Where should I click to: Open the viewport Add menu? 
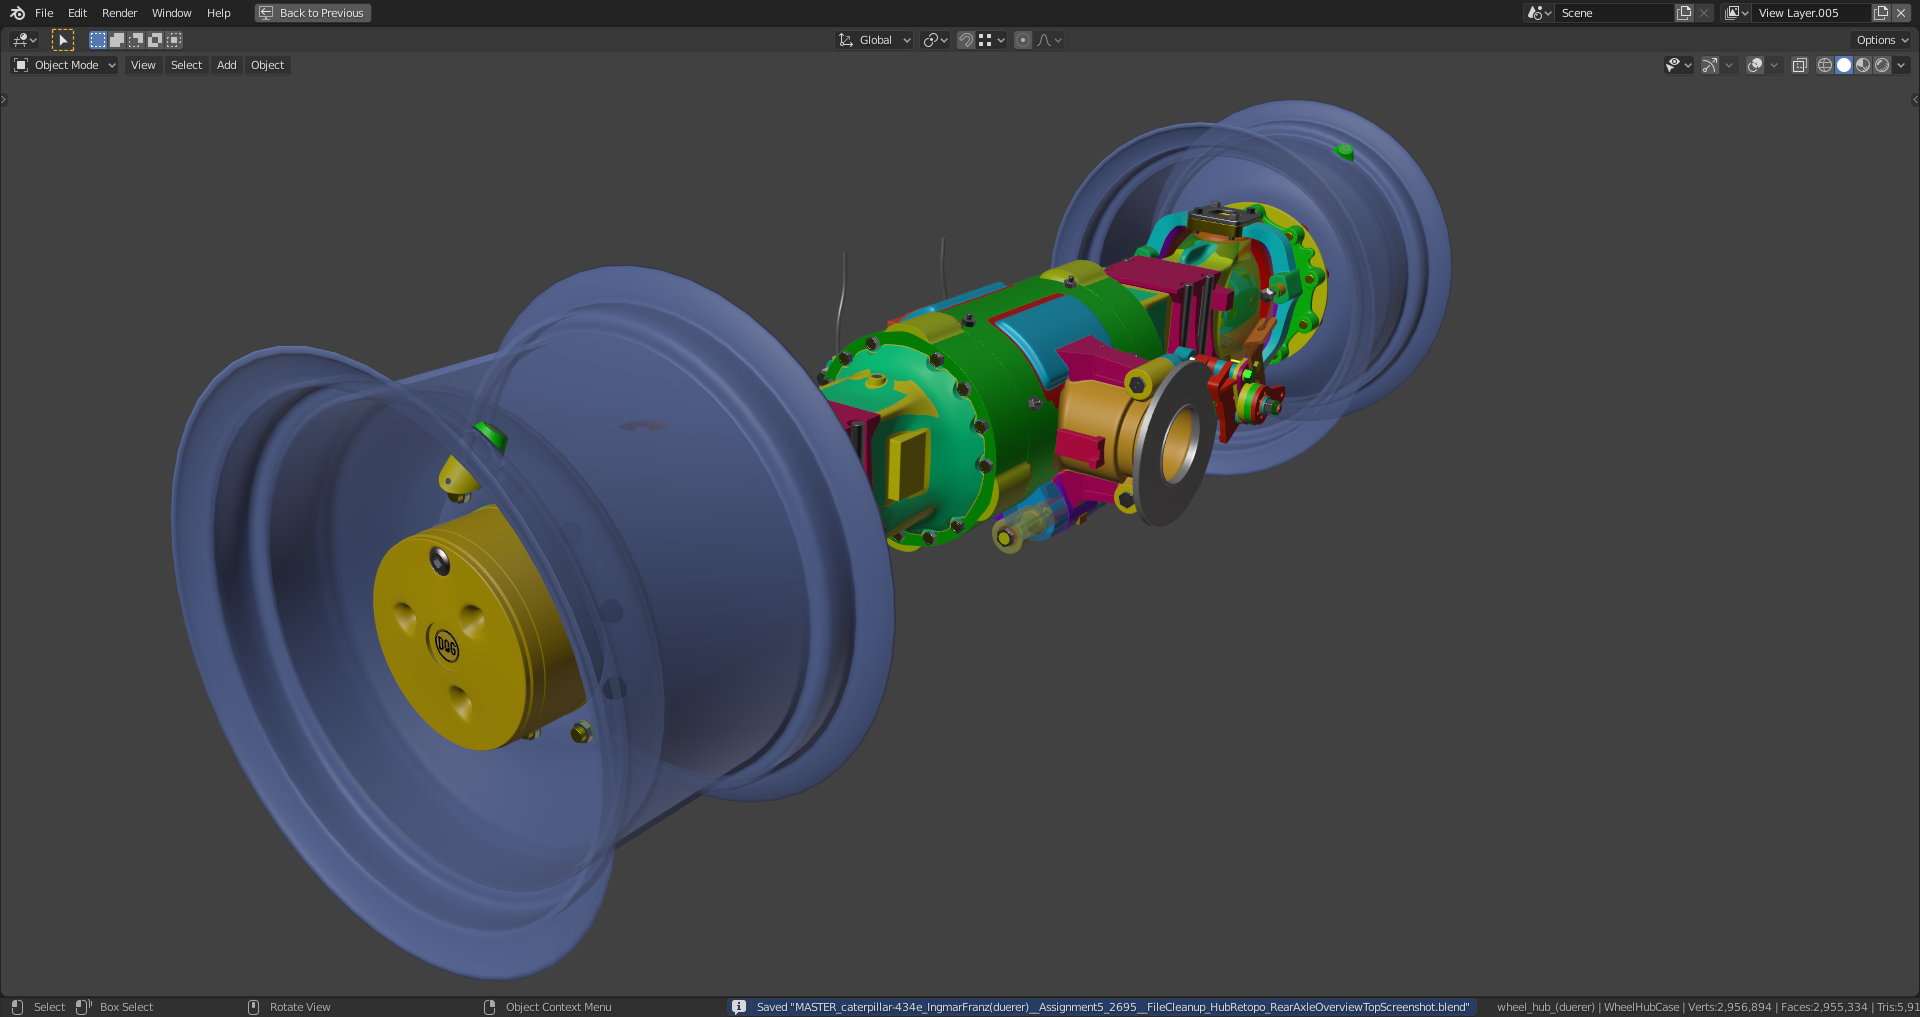point(227,65)
